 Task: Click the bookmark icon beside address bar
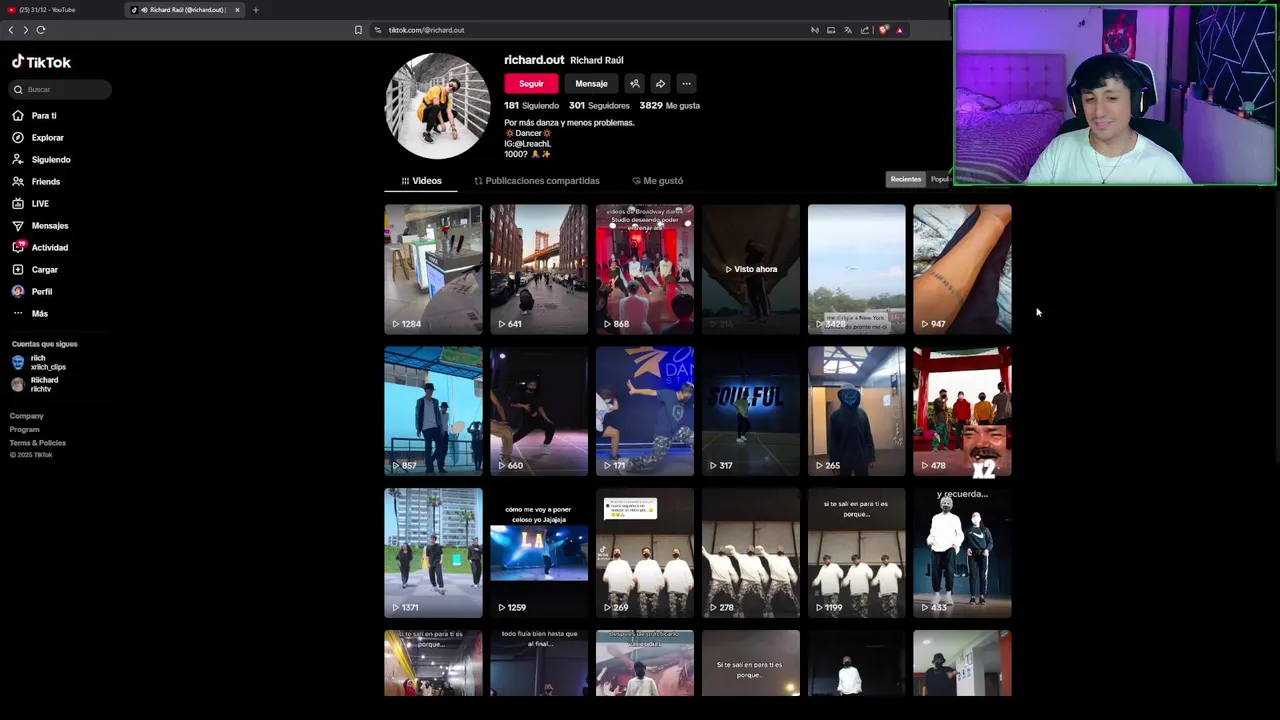click(x=358, y=30)
